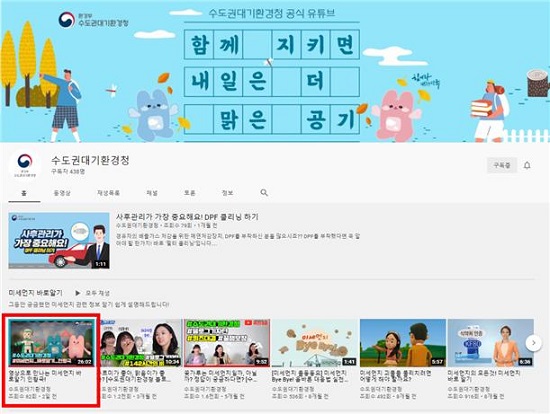
Task: Open the 미세먼지 바로알기 section title
Action: [35, 293]
